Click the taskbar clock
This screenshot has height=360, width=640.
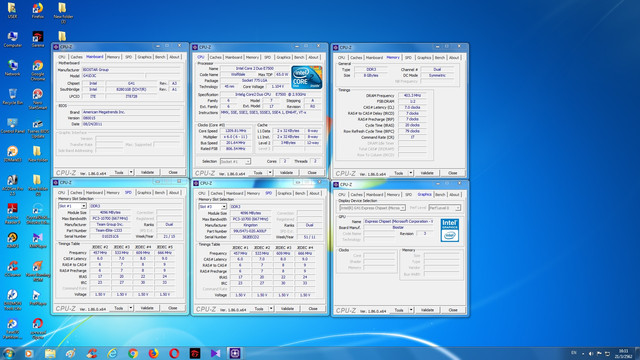tap(623, 353)
